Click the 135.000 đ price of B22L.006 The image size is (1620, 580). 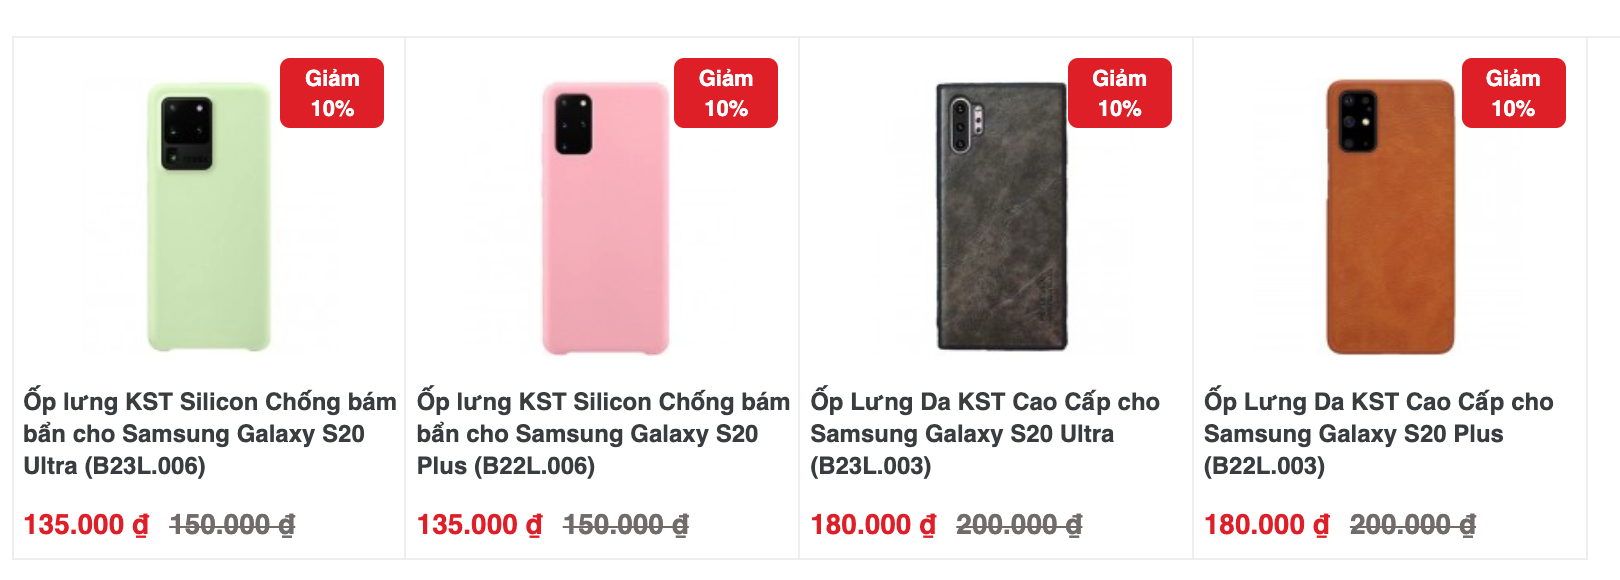point(480,525)
